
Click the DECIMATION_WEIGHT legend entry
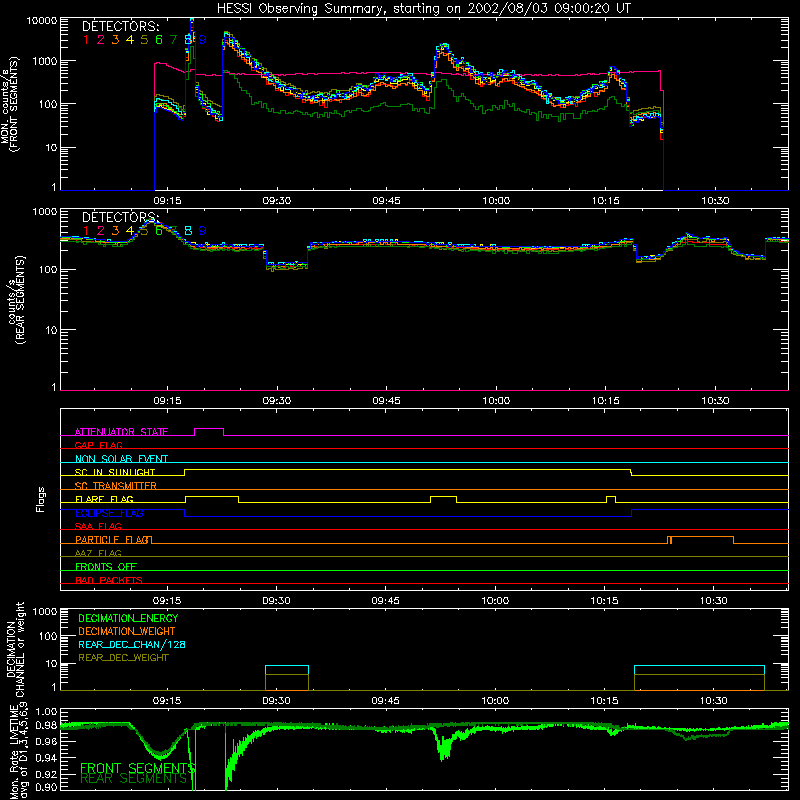(x=127, y=631)
